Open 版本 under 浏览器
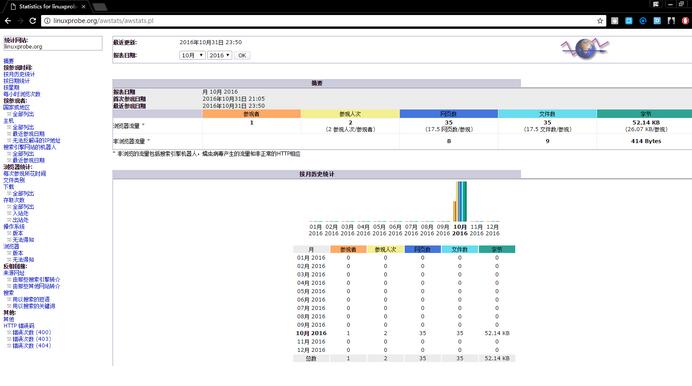This screenshot has height=386, width=692. point(18,253)
